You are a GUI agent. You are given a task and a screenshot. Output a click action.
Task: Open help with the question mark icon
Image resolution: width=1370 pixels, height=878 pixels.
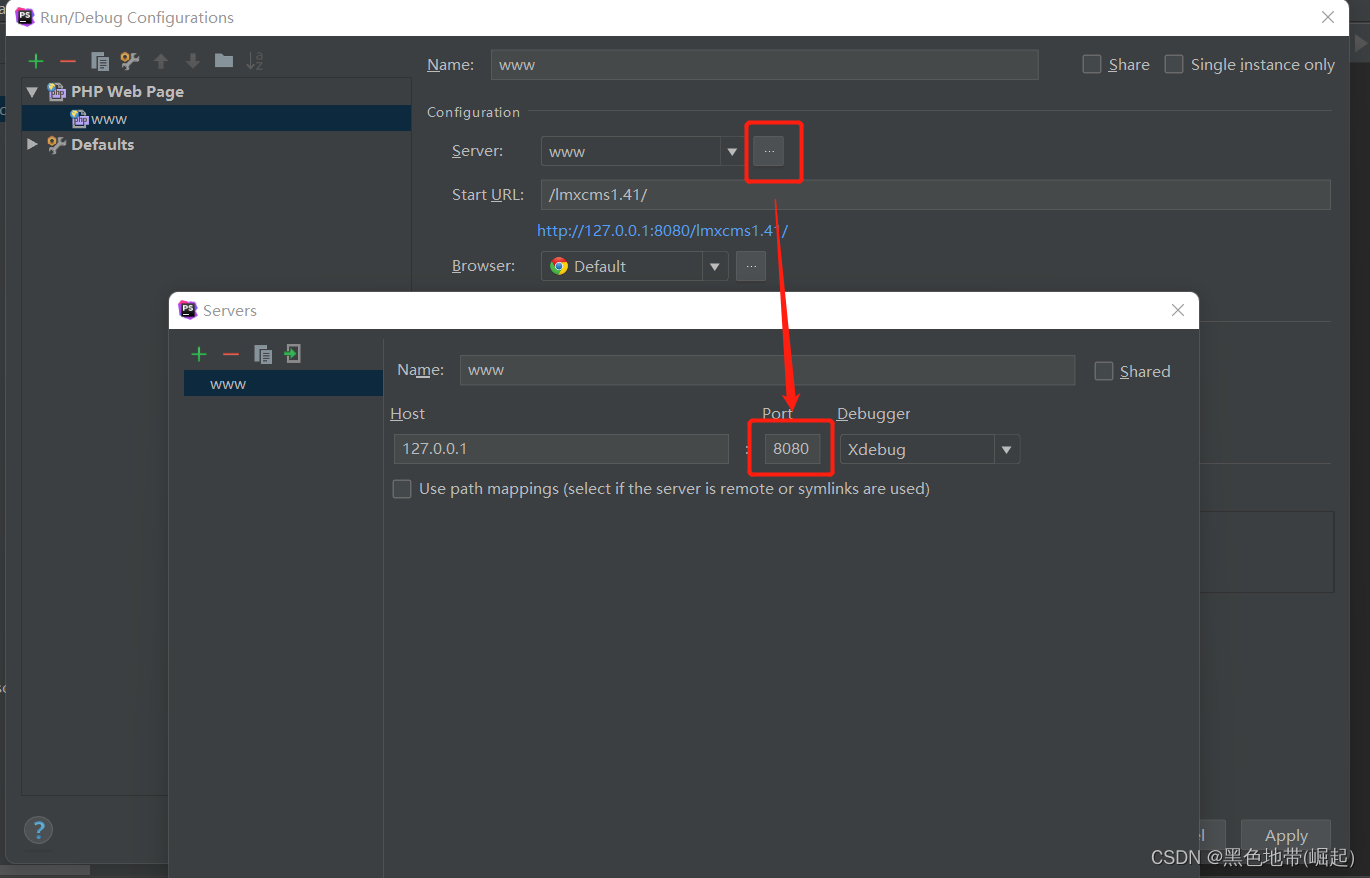click(x=38, y=829)
